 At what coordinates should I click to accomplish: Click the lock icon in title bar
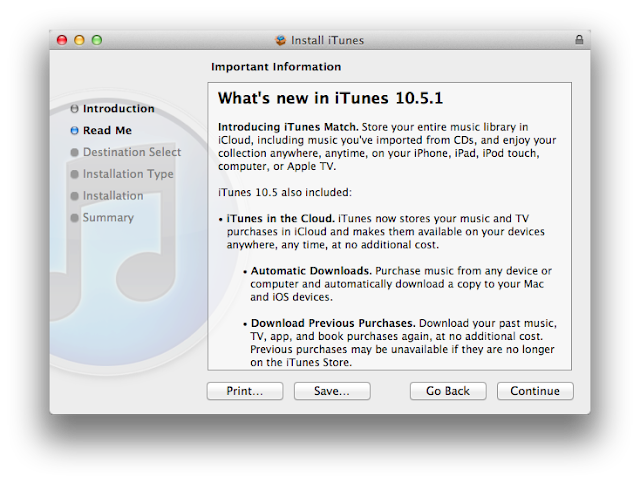[579, 40]
